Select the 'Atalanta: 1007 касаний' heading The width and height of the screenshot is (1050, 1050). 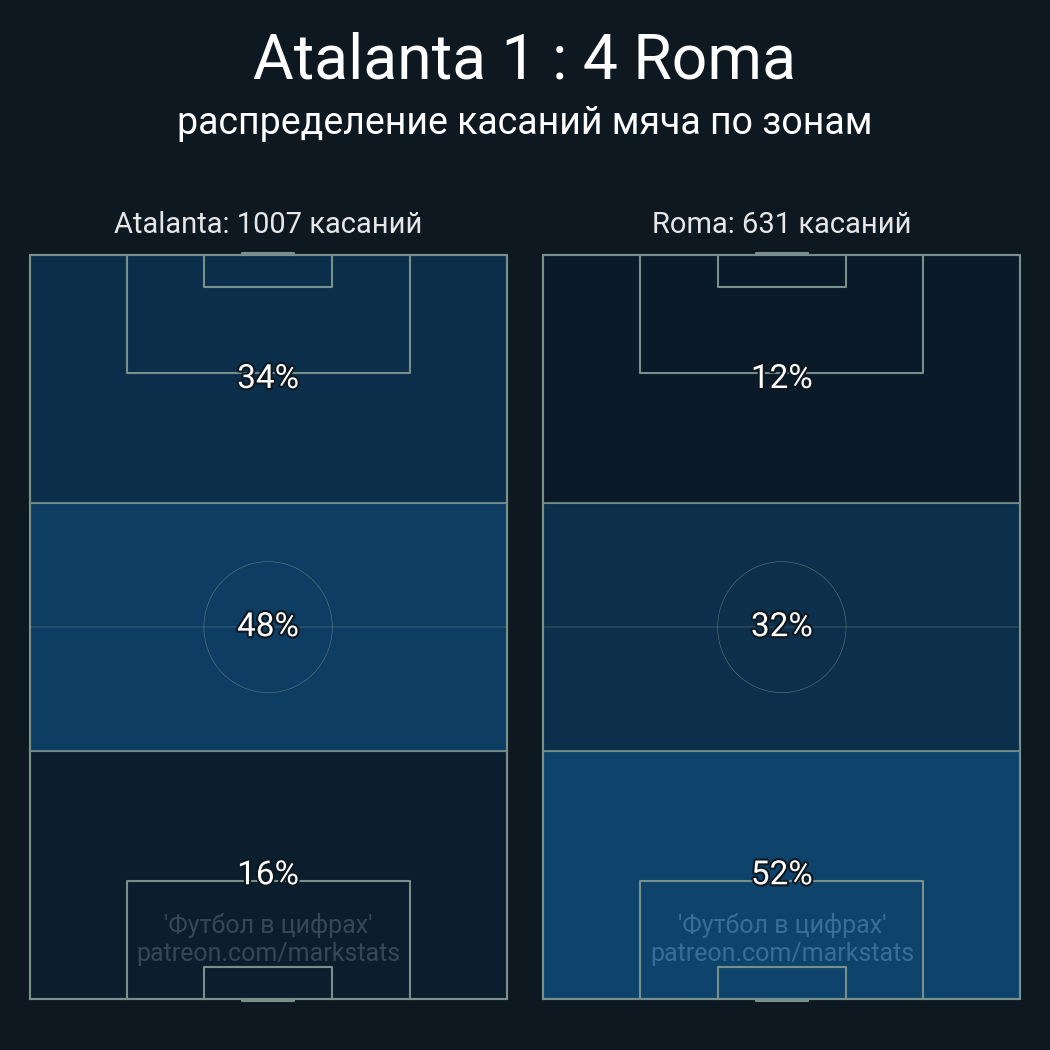(x=268, y=223)
